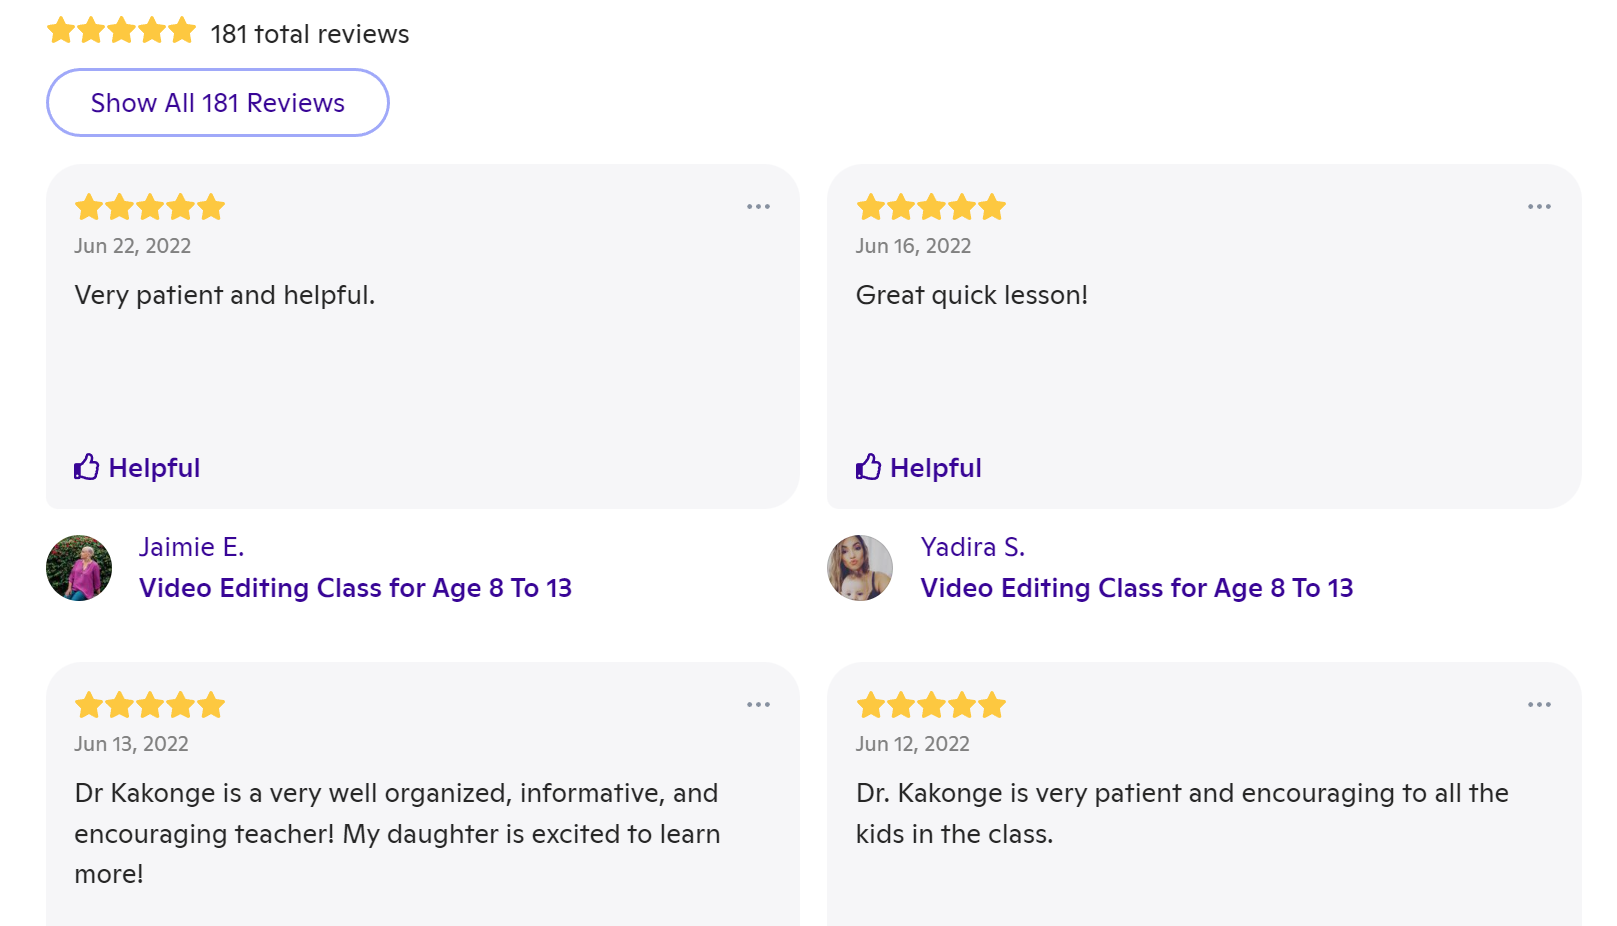Click Yadira S.'s profile photo

click(860, 568)
